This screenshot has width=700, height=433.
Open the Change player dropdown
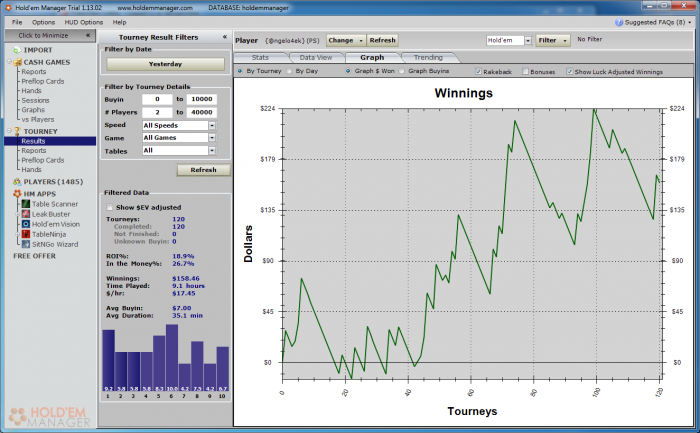(346, 40)
